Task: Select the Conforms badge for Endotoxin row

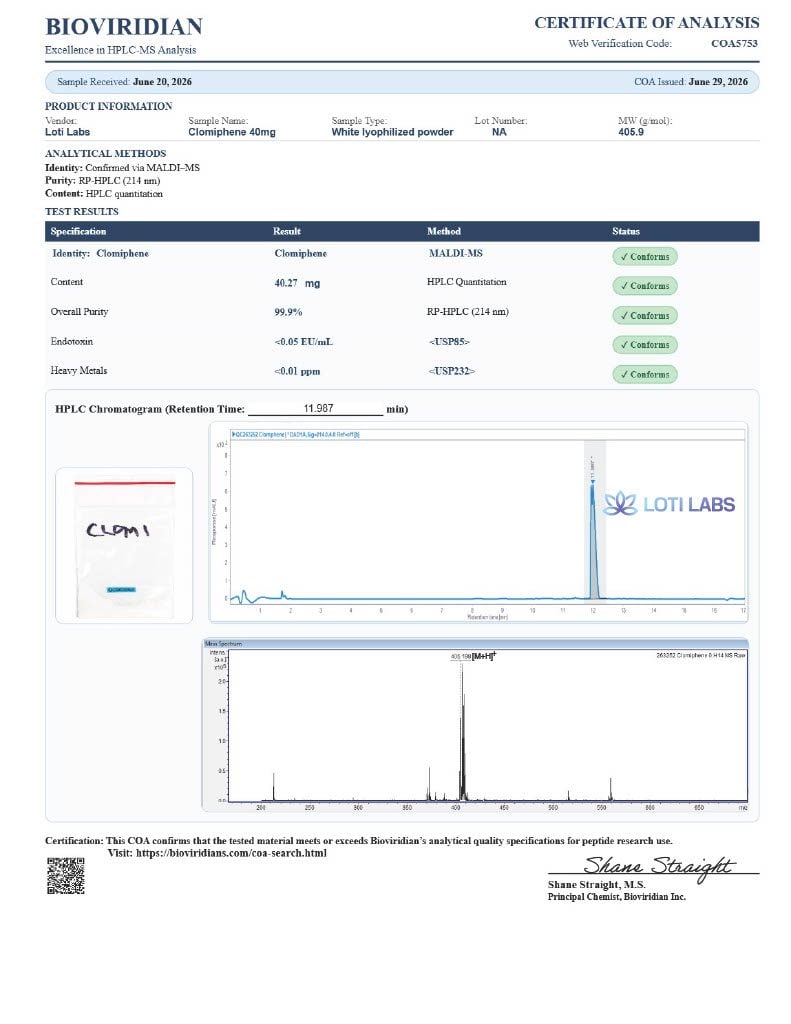Action: (x=645, y=345)
